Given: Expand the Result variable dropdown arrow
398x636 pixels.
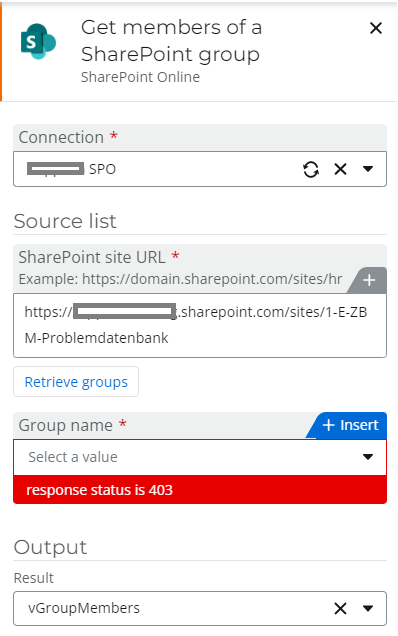Looking at the screenshot, I should point(368,608).
